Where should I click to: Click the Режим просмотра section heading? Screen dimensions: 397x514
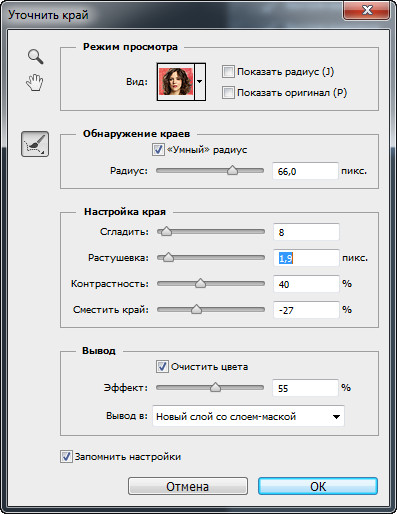tap(130, 47)
